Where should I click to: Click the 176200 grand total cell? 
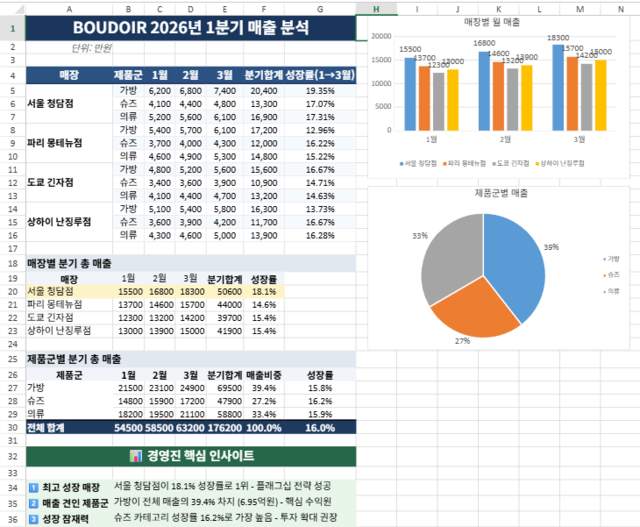coord(225,427)
